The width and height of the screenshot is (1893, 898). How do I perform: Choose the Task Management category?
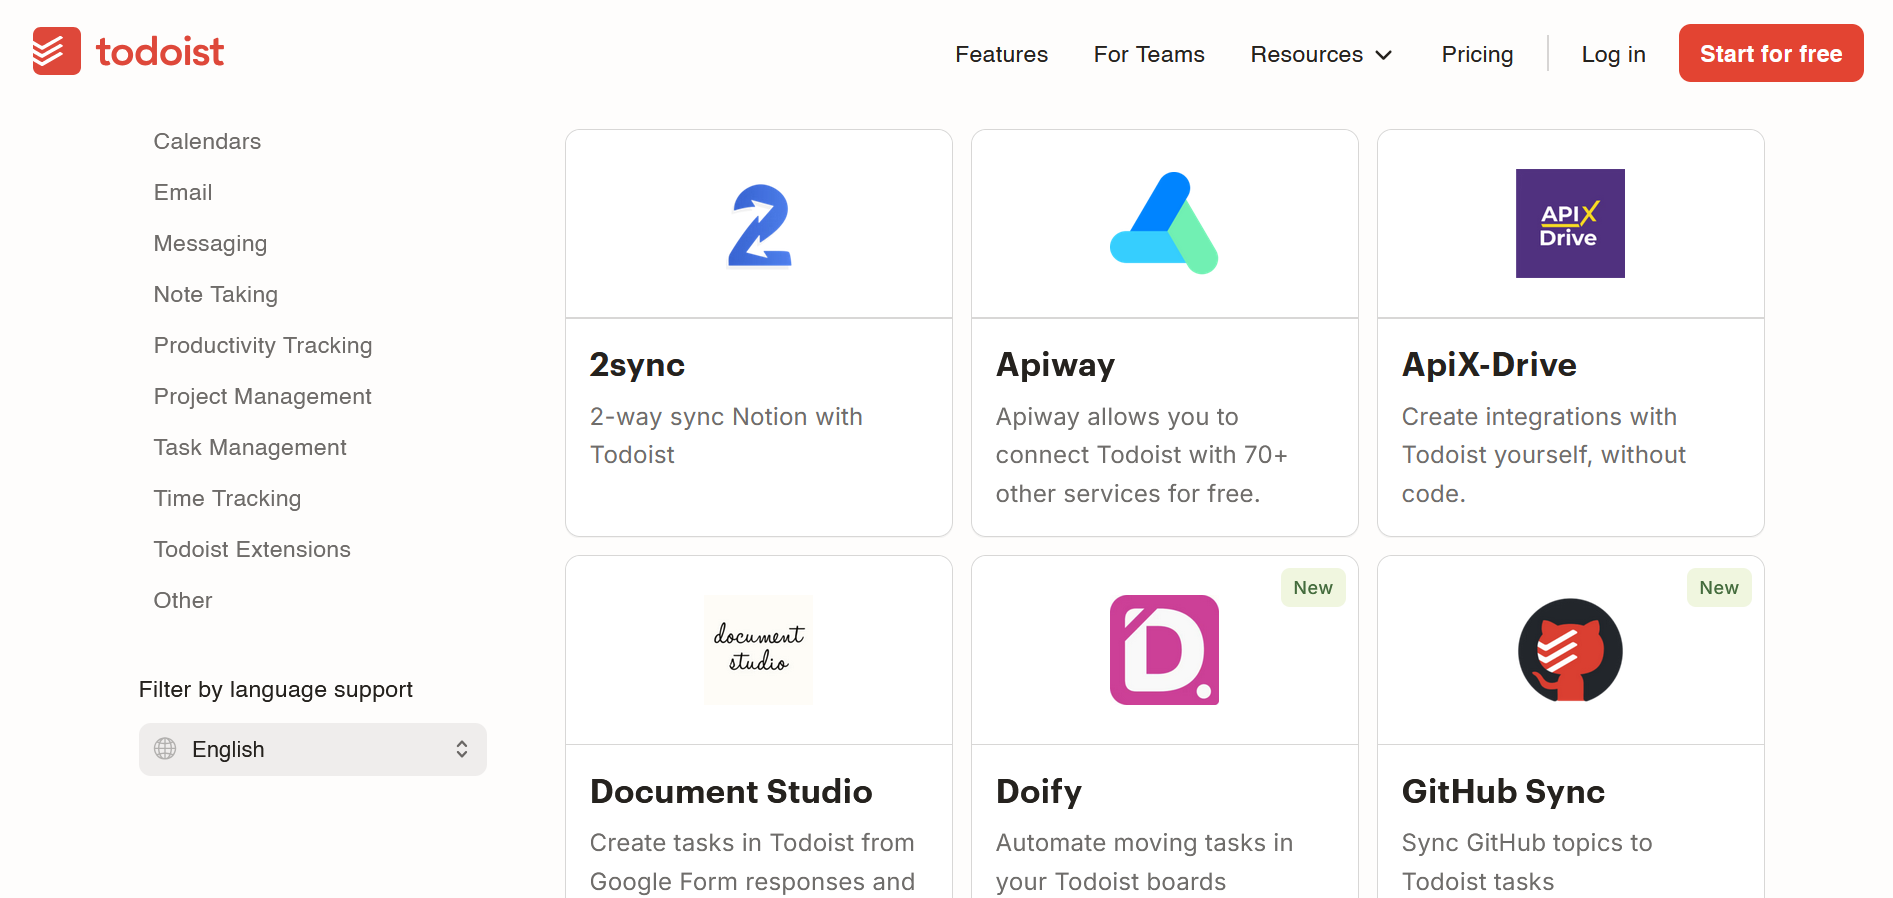tap(250, 447)
